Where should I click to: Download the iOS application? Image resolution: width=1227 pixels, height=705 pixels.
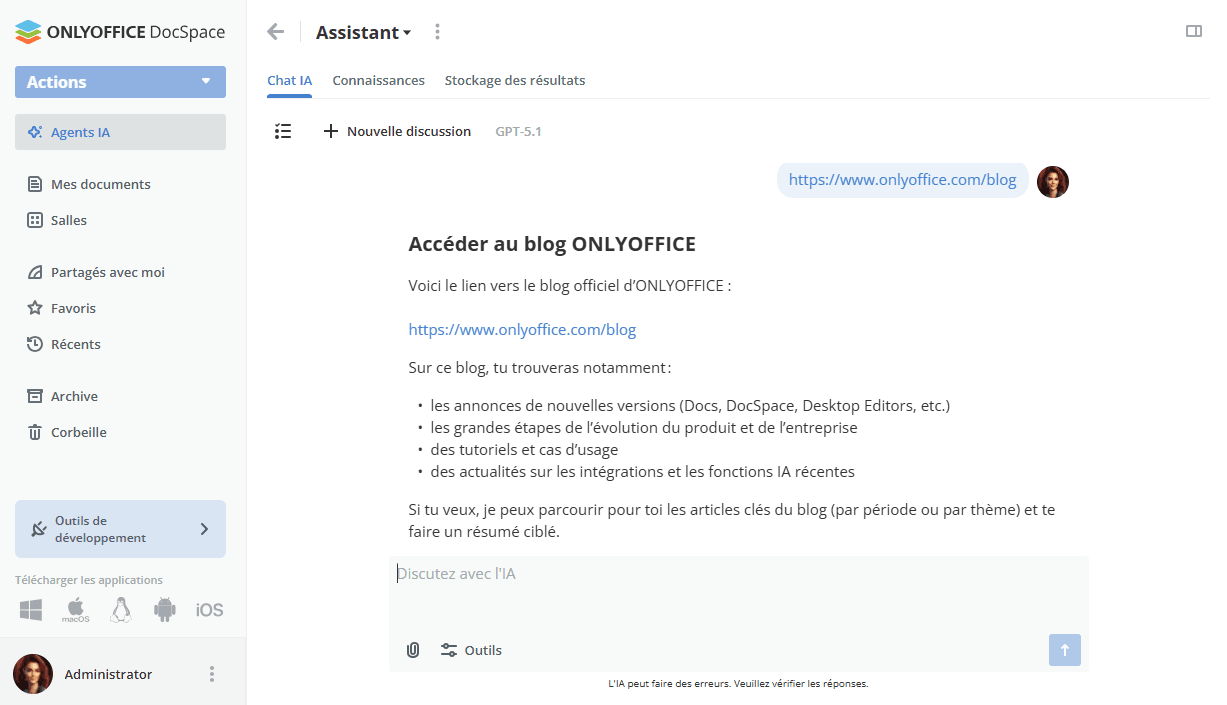click(x=209, y=609)
